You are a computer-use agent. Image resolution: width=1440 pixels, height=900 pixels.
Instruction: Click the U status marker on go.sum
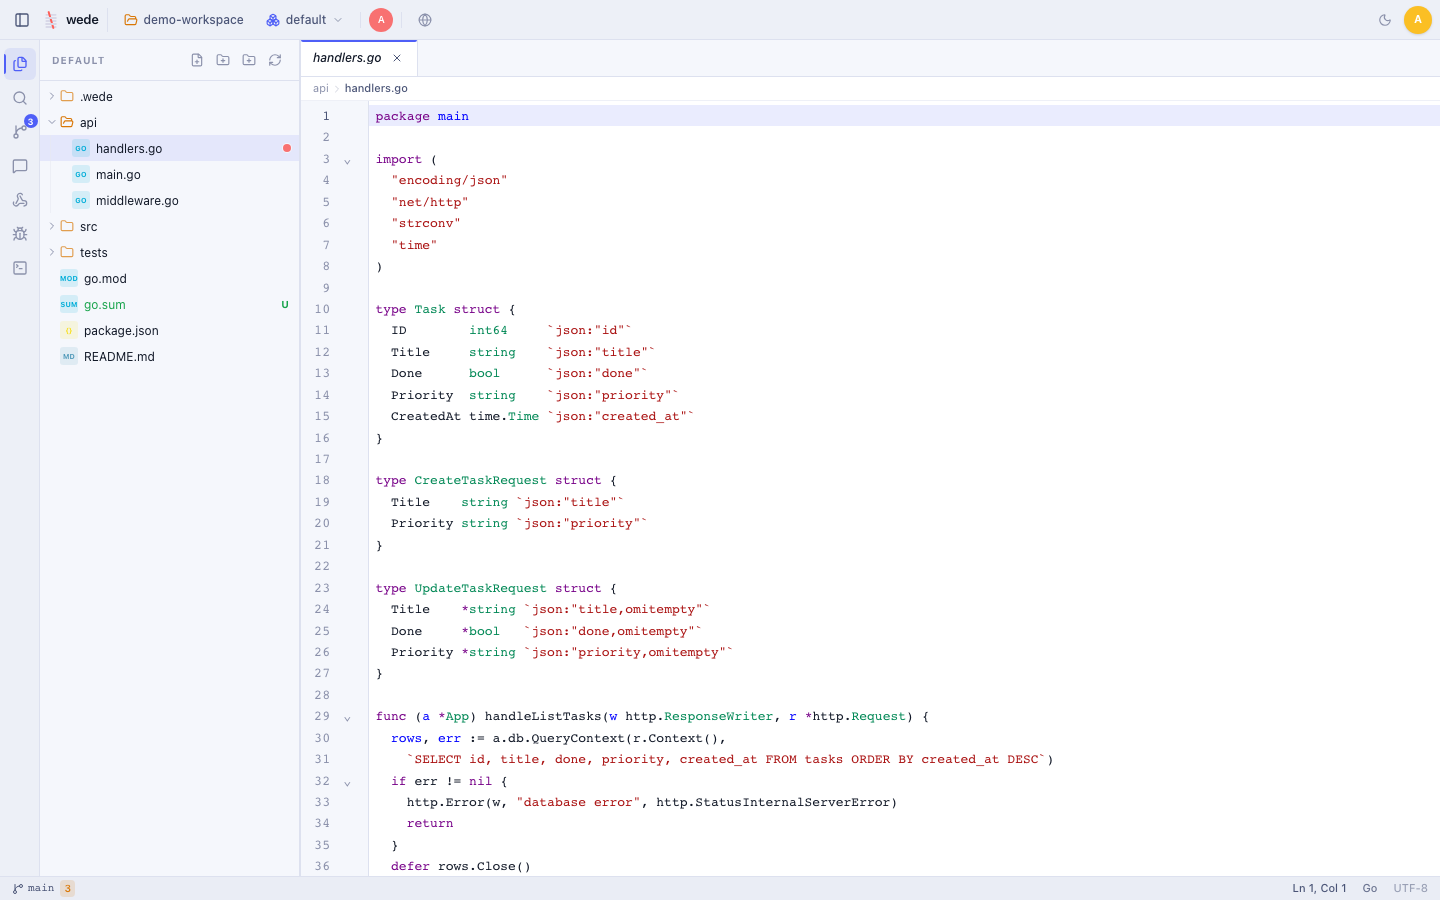pyautogui.click(x=285, y=304)
